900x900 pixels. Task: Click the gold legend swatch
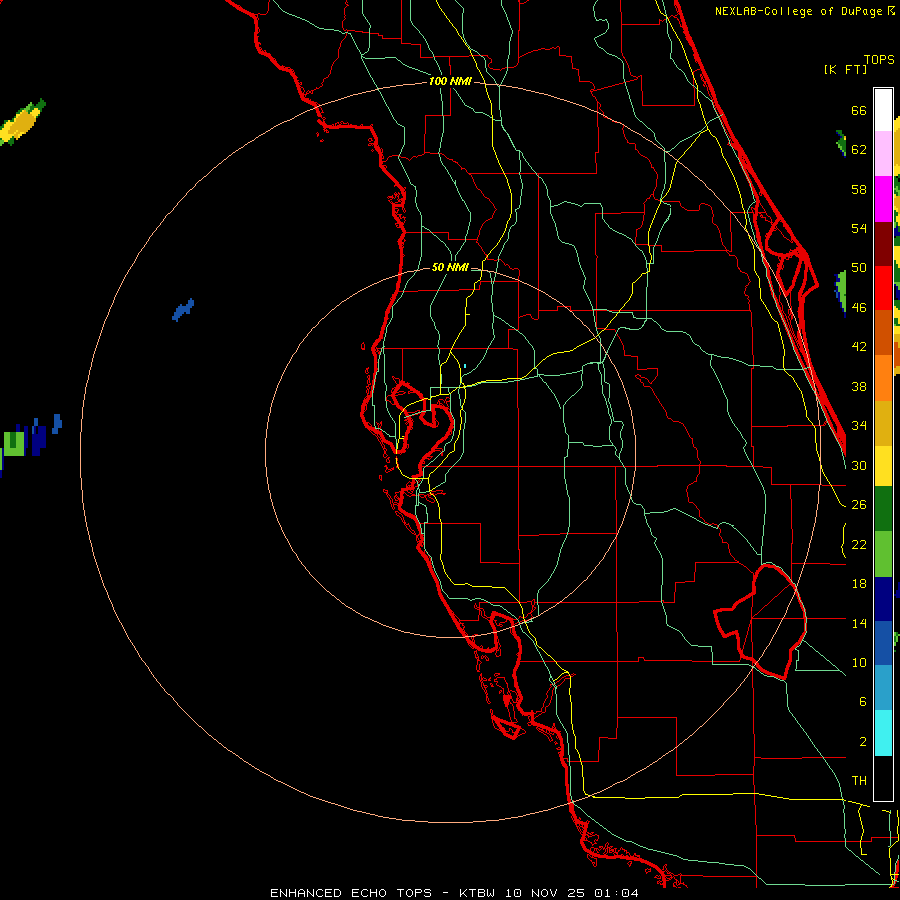[883, 423]
